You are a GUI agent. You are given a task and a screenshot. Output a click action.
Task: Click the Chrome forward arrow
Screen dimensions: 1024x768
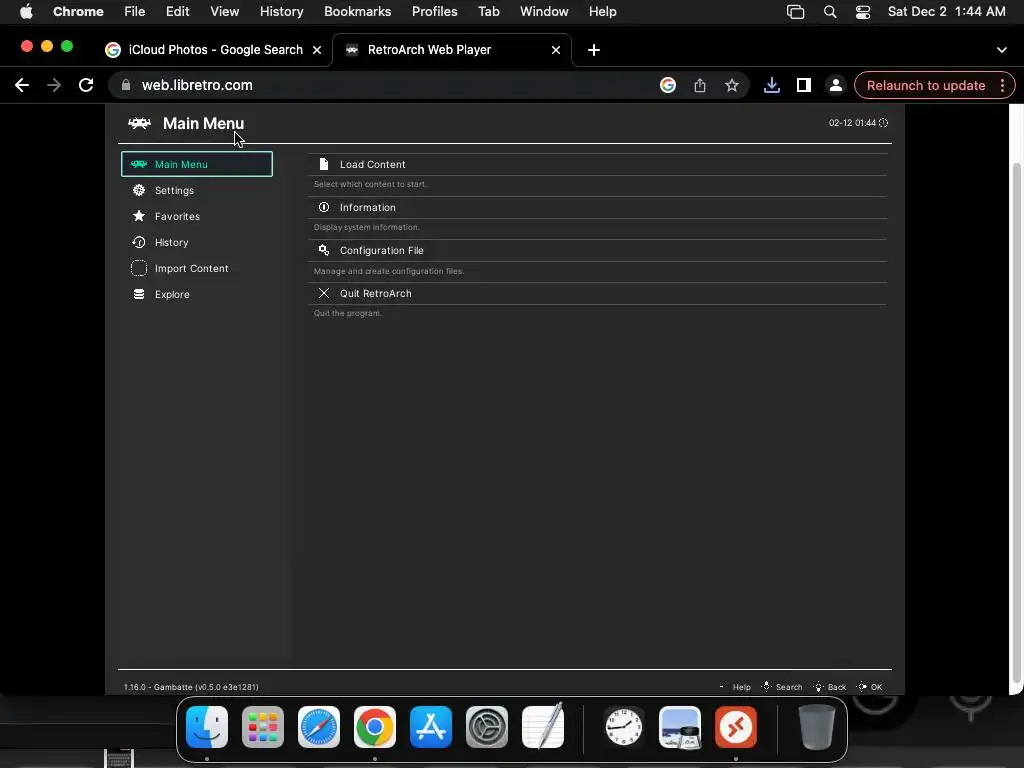[54, 85]
